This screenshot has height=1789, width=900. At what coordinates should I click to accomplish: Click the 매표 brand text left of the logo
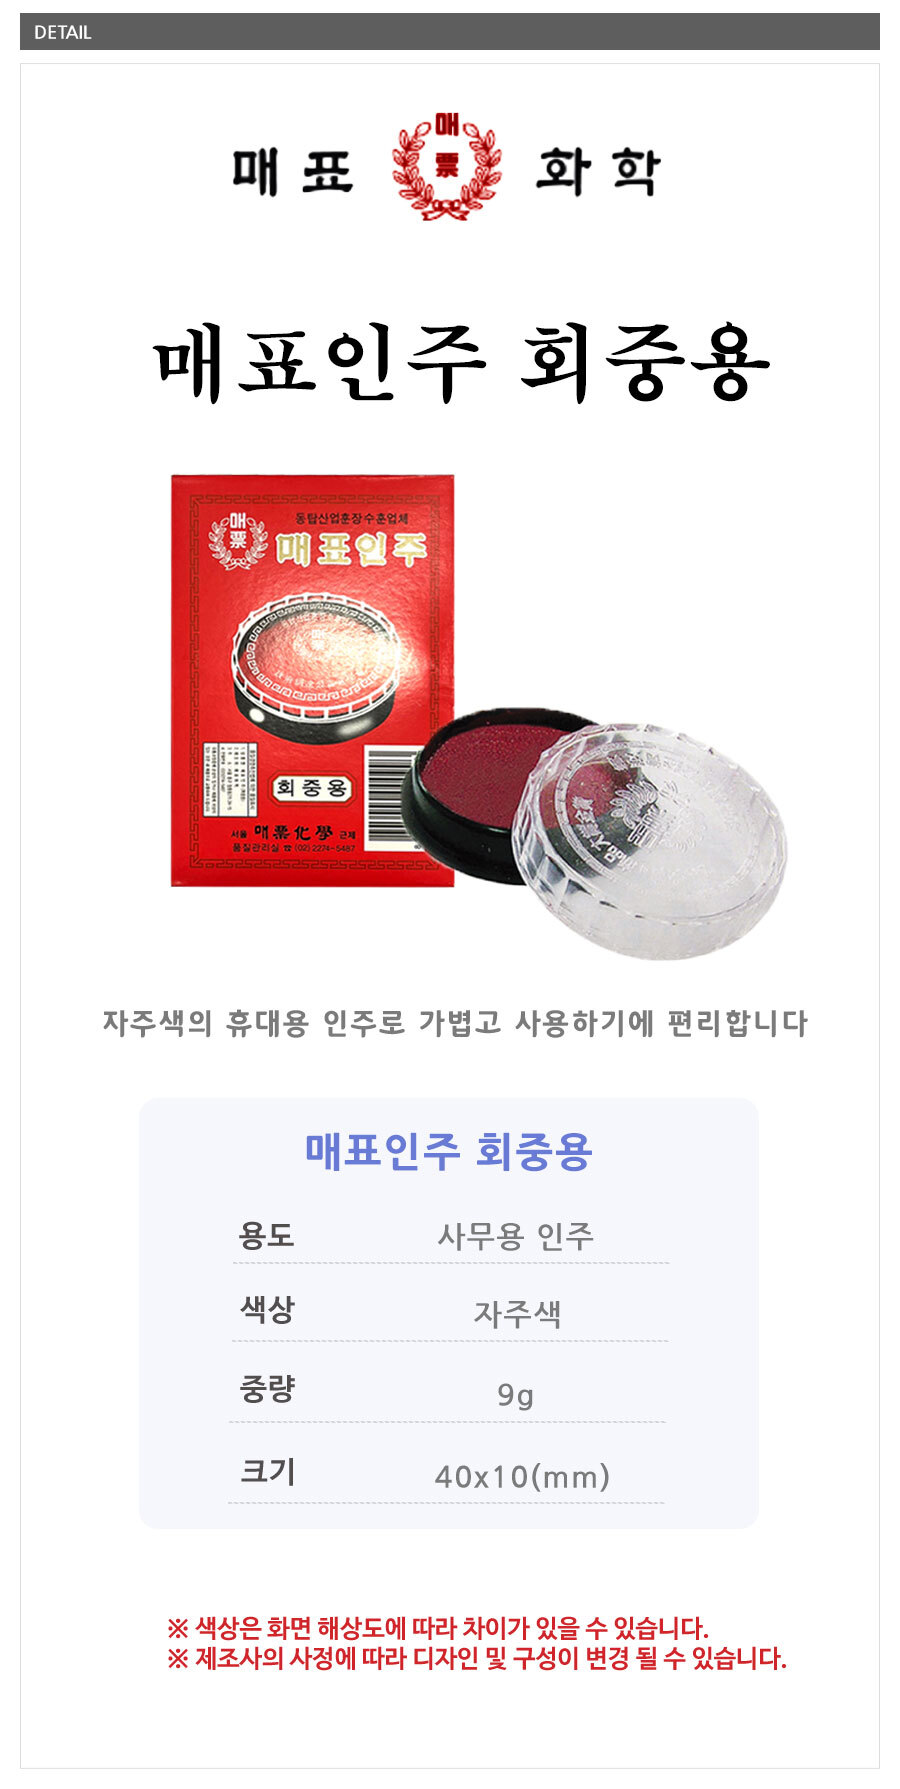tap(293, 171)
